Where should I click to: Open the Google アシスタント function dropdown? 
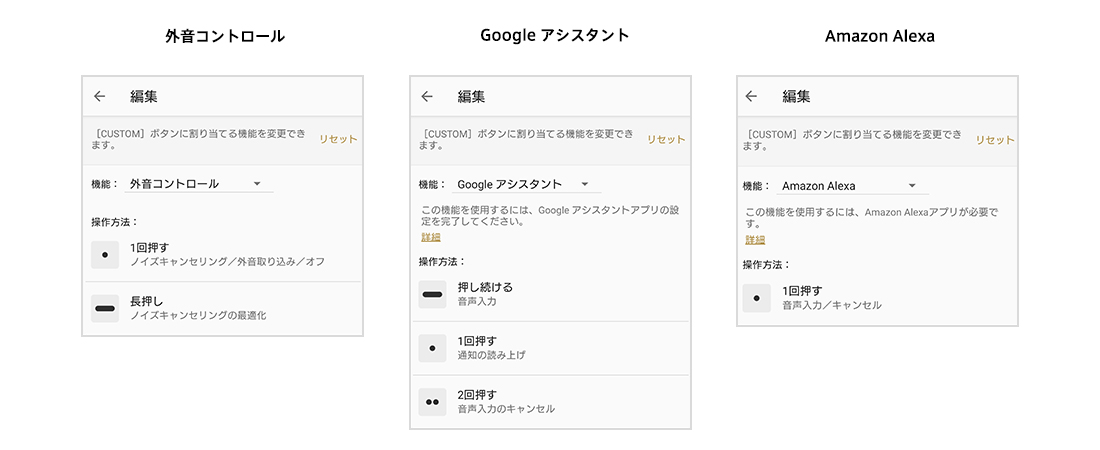523,184
